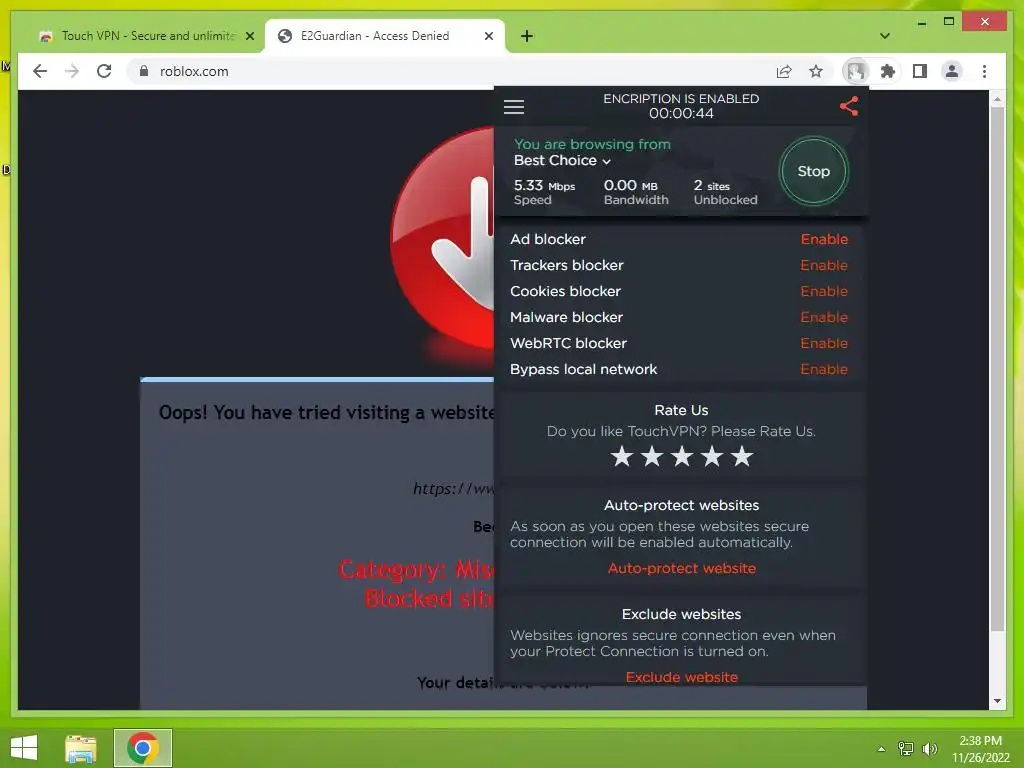This screenshot has height=768, width=1024.
Task: Click the '2 sites Unblocked' statistic
Action: (725, 193)
